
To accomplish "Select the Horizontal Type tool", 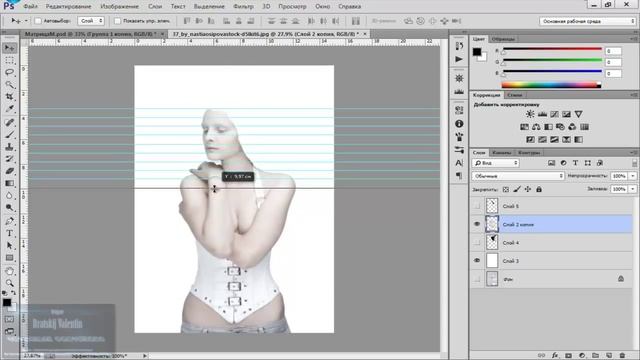I will [x=9, y=233].
